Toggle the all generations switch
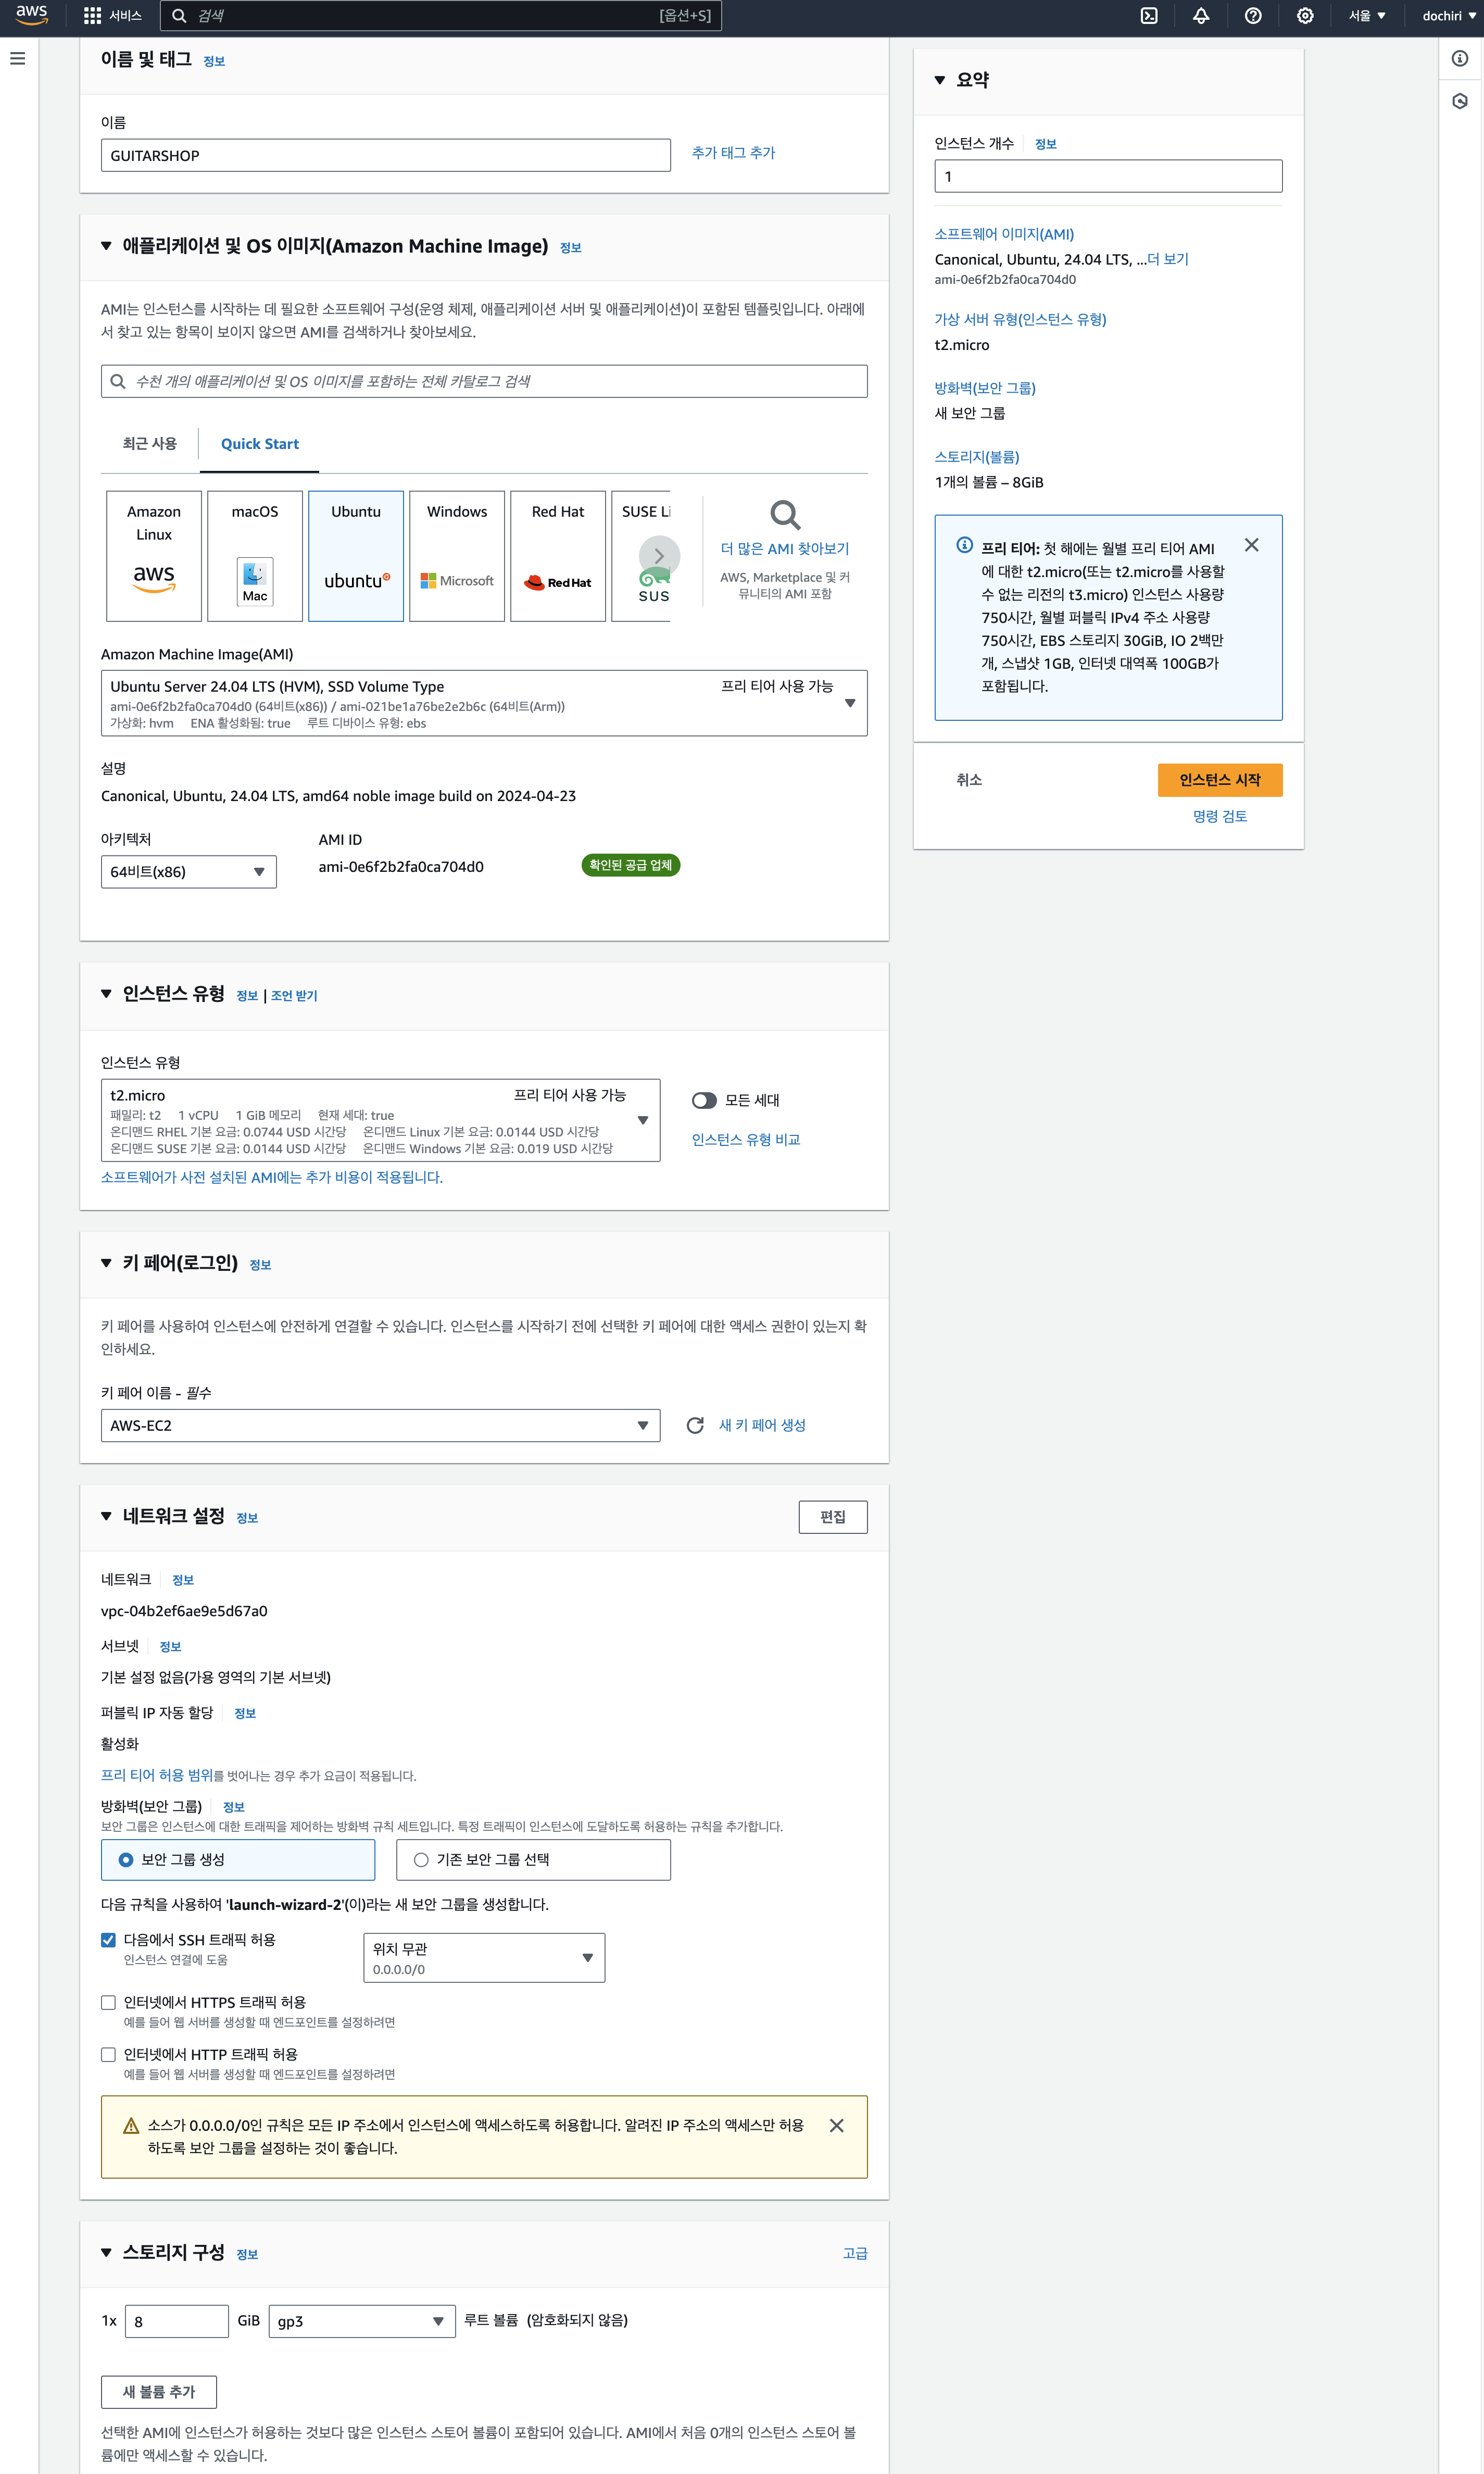Screen dimensions: 1484x2474 pos(704,1100)
